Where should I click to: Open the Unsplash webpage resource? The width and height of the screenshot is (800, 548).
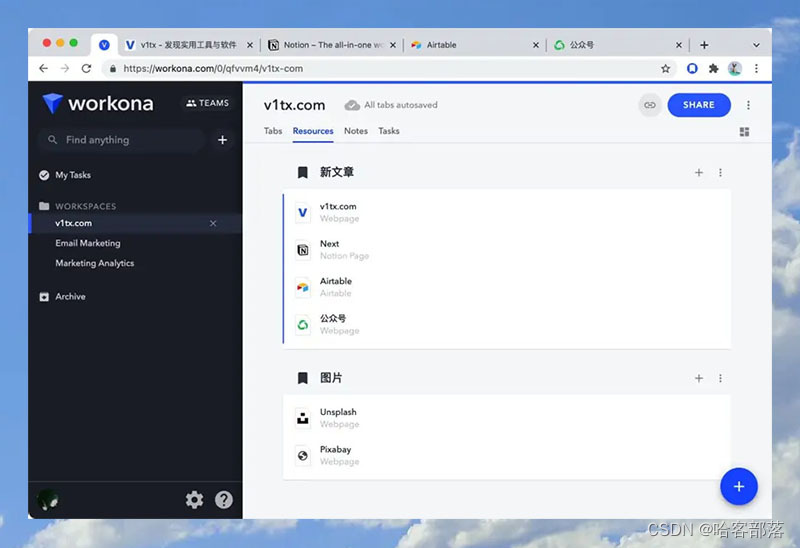pyautogui.click(x=507, y=418)
